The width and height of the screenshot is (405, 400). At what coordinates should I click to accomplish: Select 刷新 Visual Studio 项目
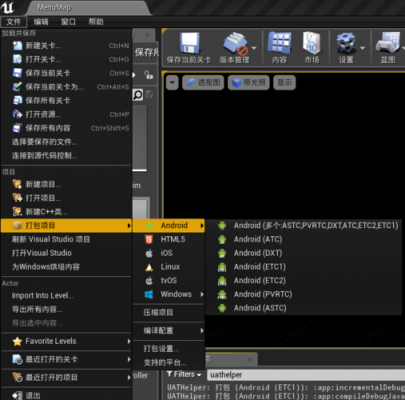click(x=67, y=239)
